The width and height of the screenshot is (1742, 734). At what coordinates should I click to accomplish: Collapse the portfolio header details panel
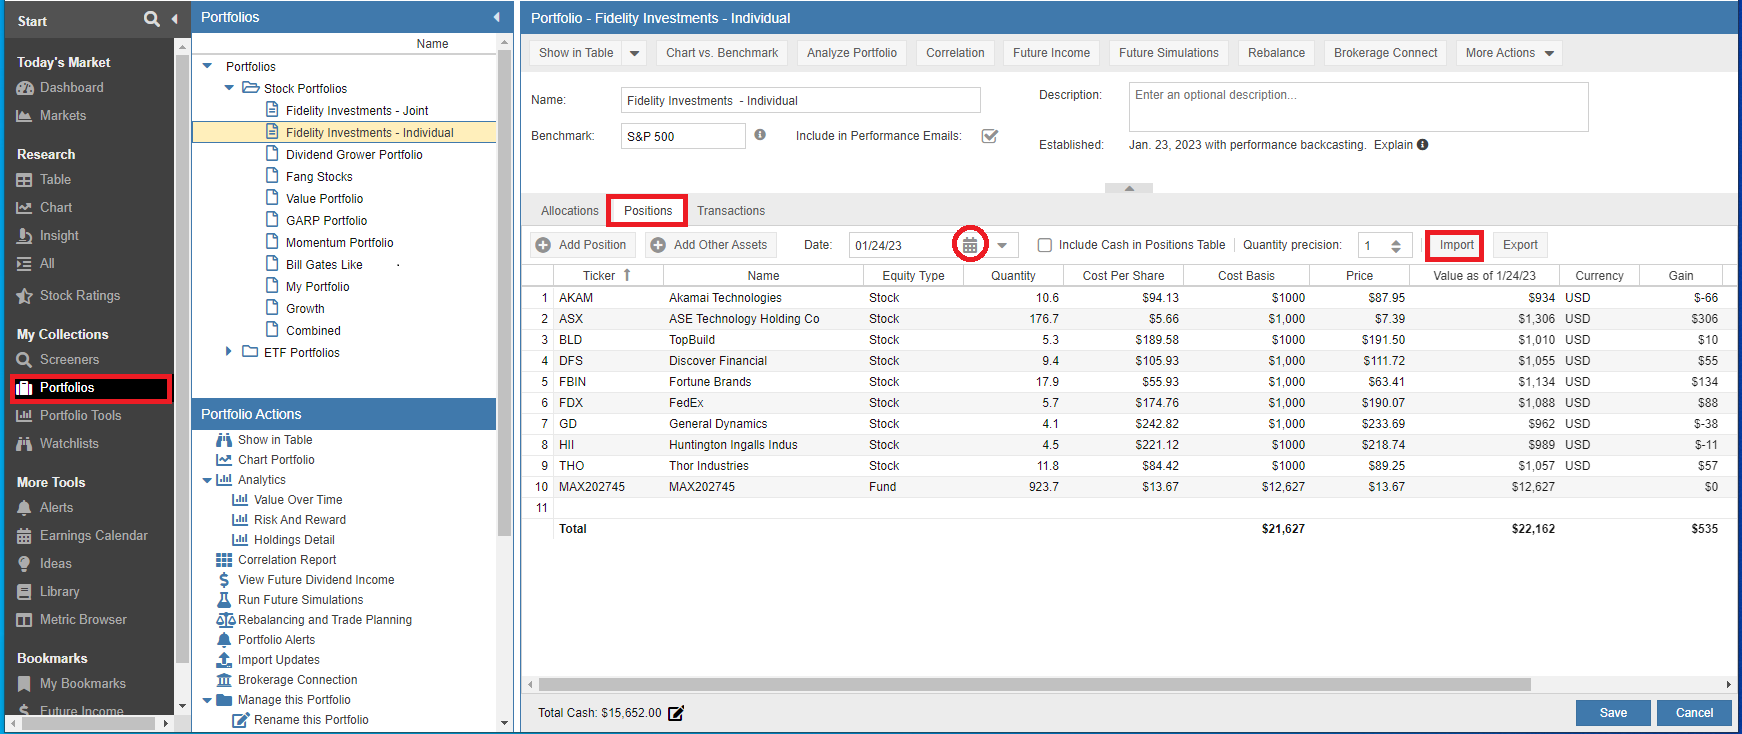tap(1129, 188)
